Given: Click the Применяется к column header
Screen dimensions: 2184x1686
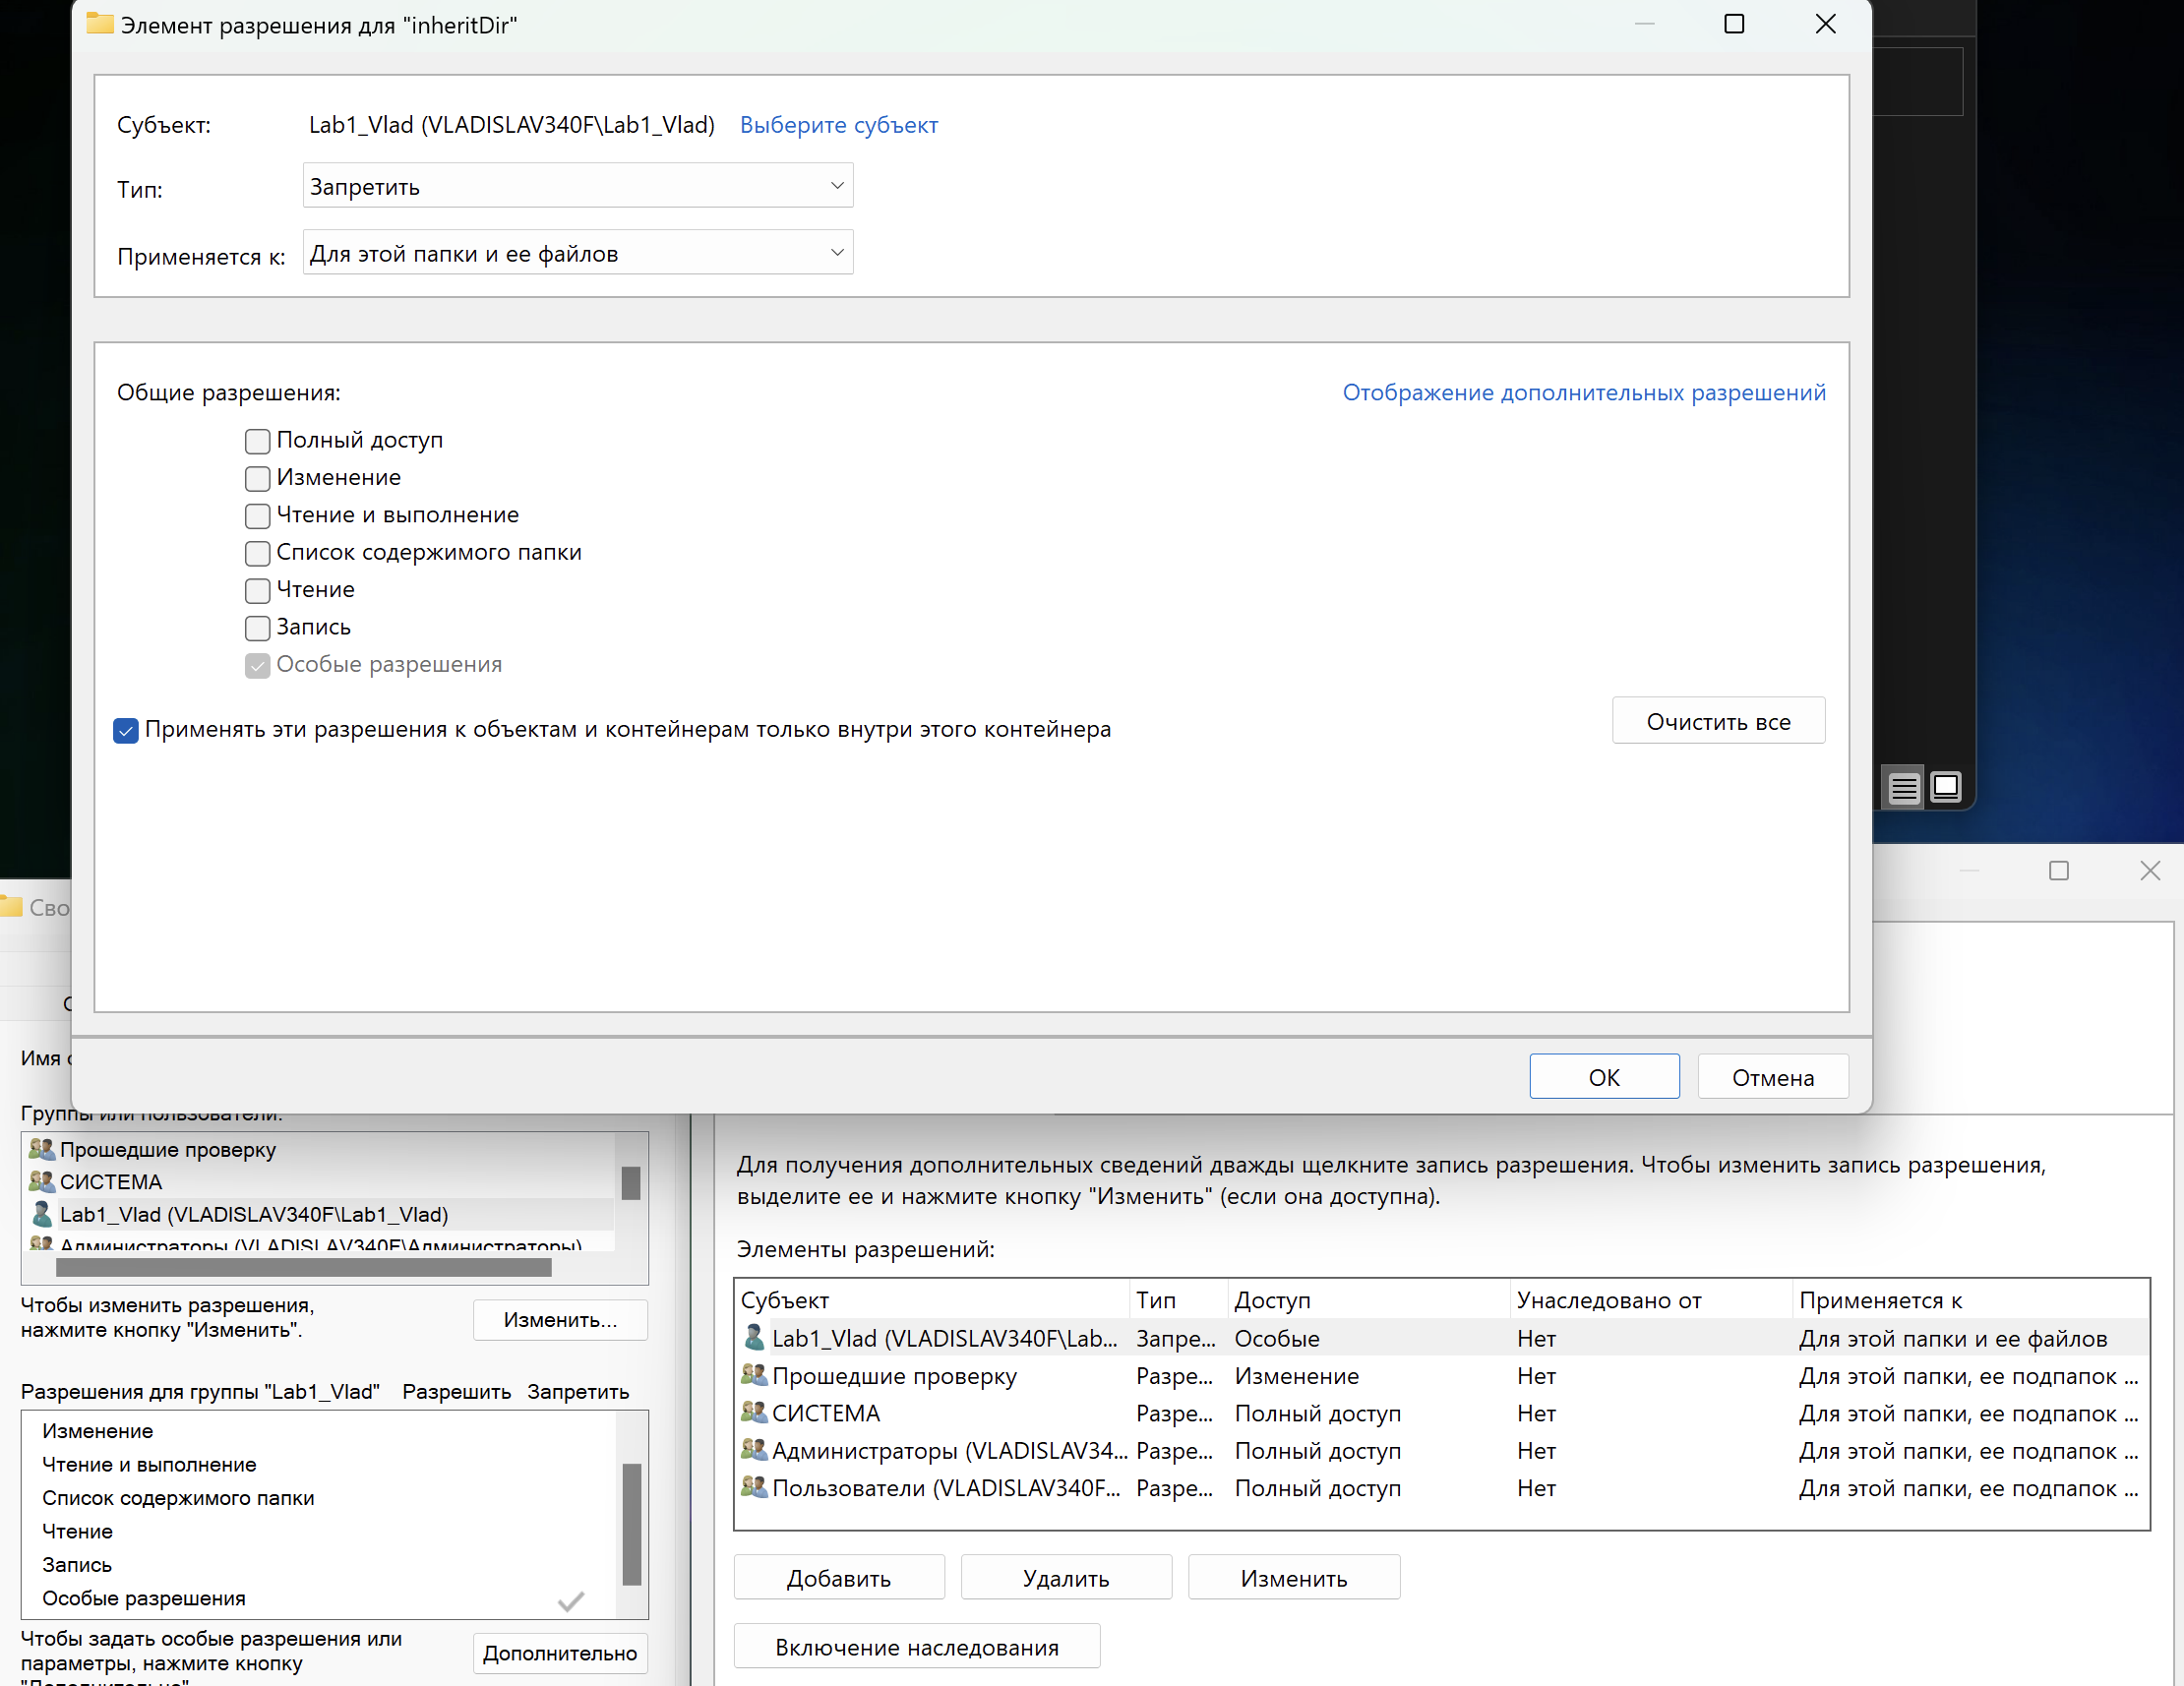Looking at the screenshot, I should coord(1879,1300).
